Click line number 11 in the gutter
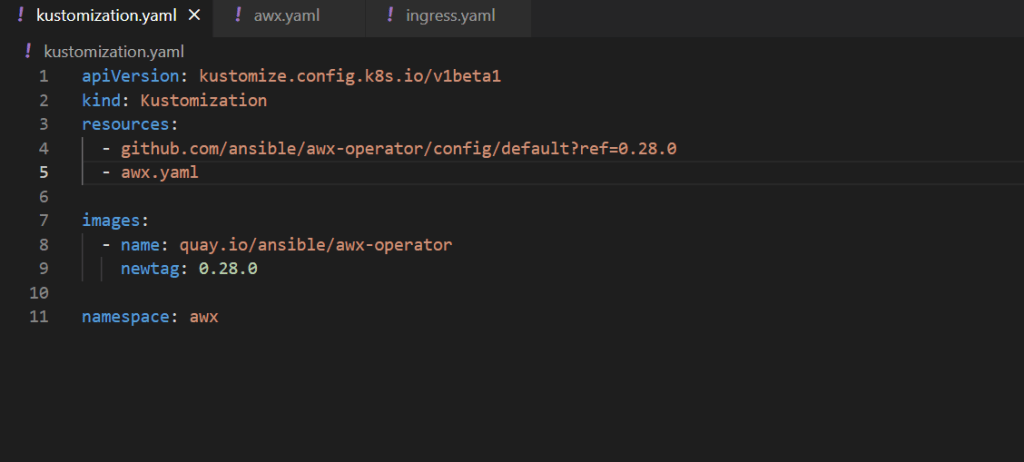Screen dimensions: 1024x462 coord(40,317)
